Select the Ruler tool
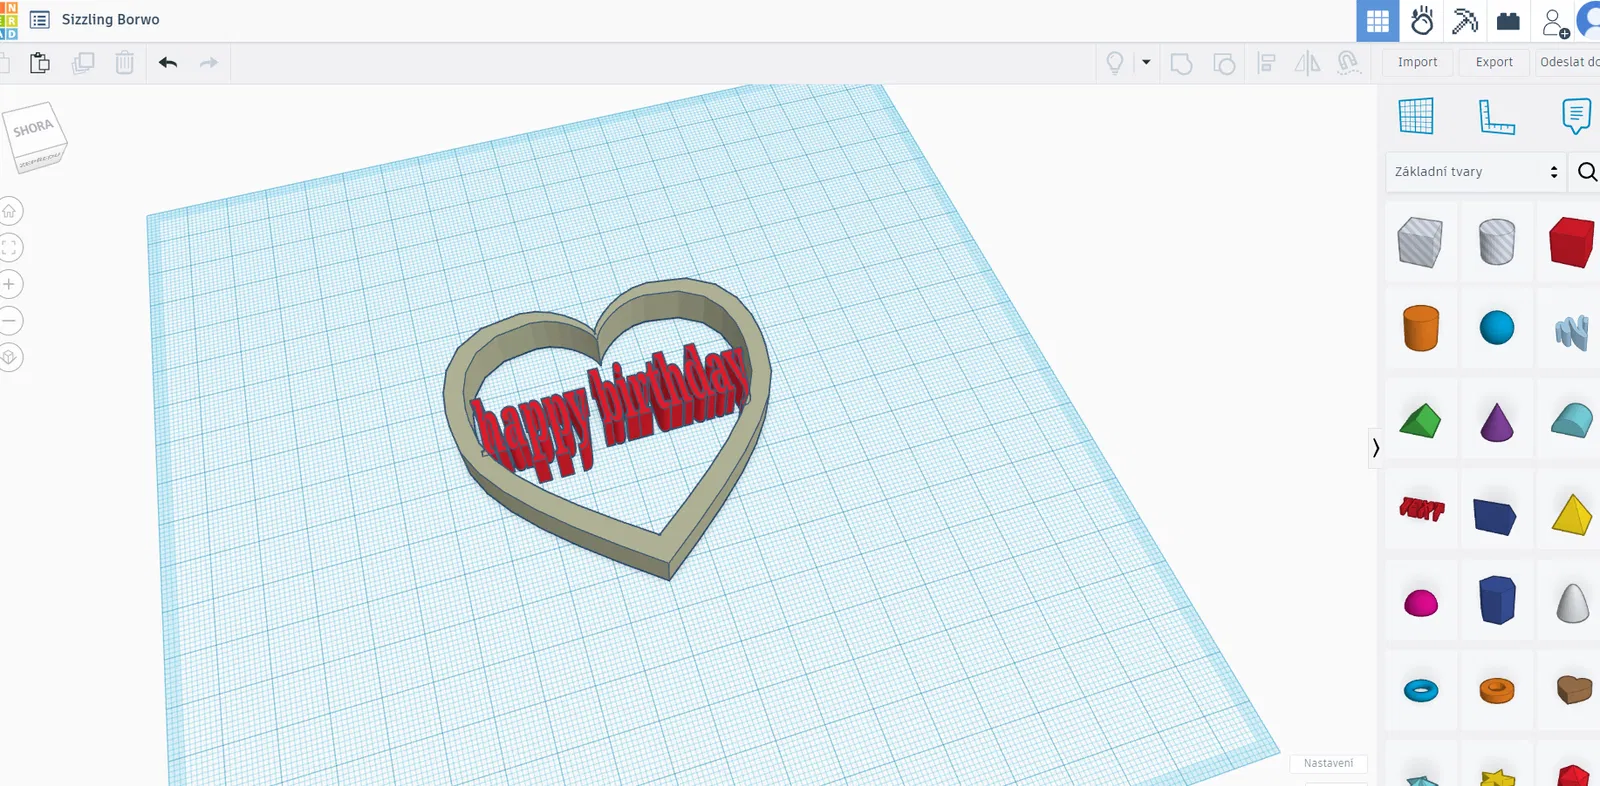 pyautogui.click(x=1497, y=116)
